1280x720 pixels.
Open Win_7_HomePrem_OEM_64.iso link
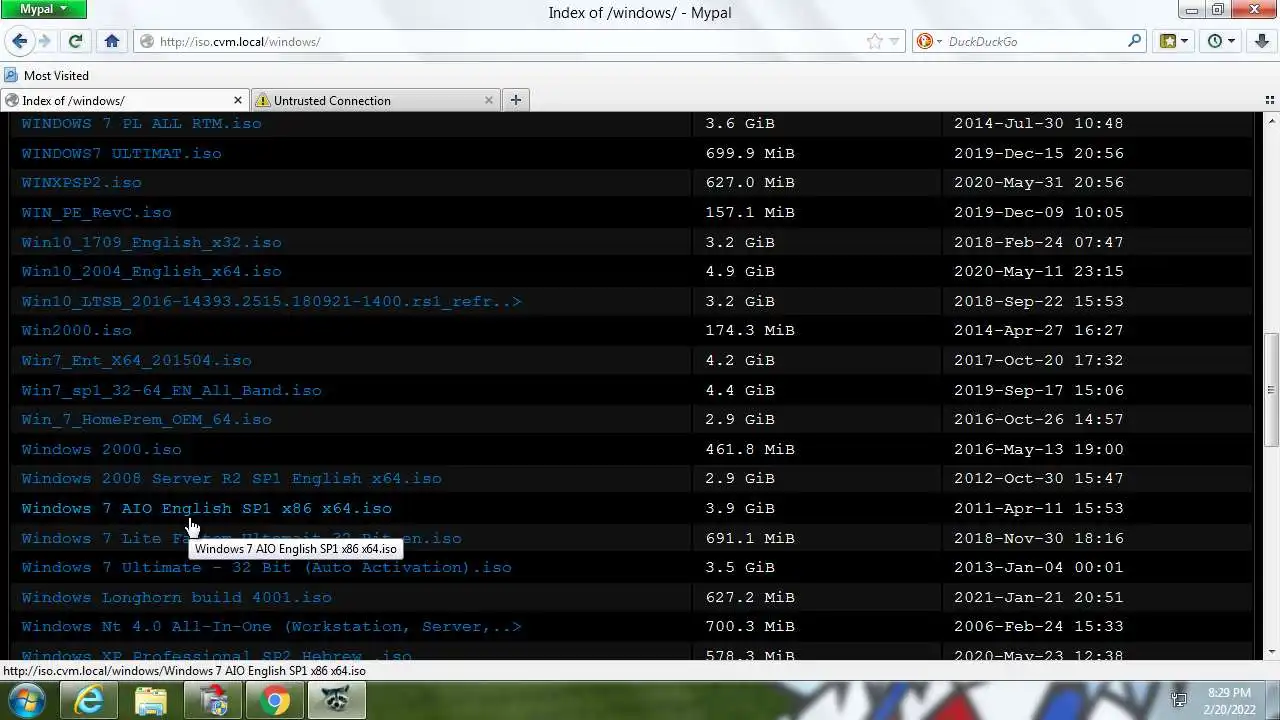[147, 419]
